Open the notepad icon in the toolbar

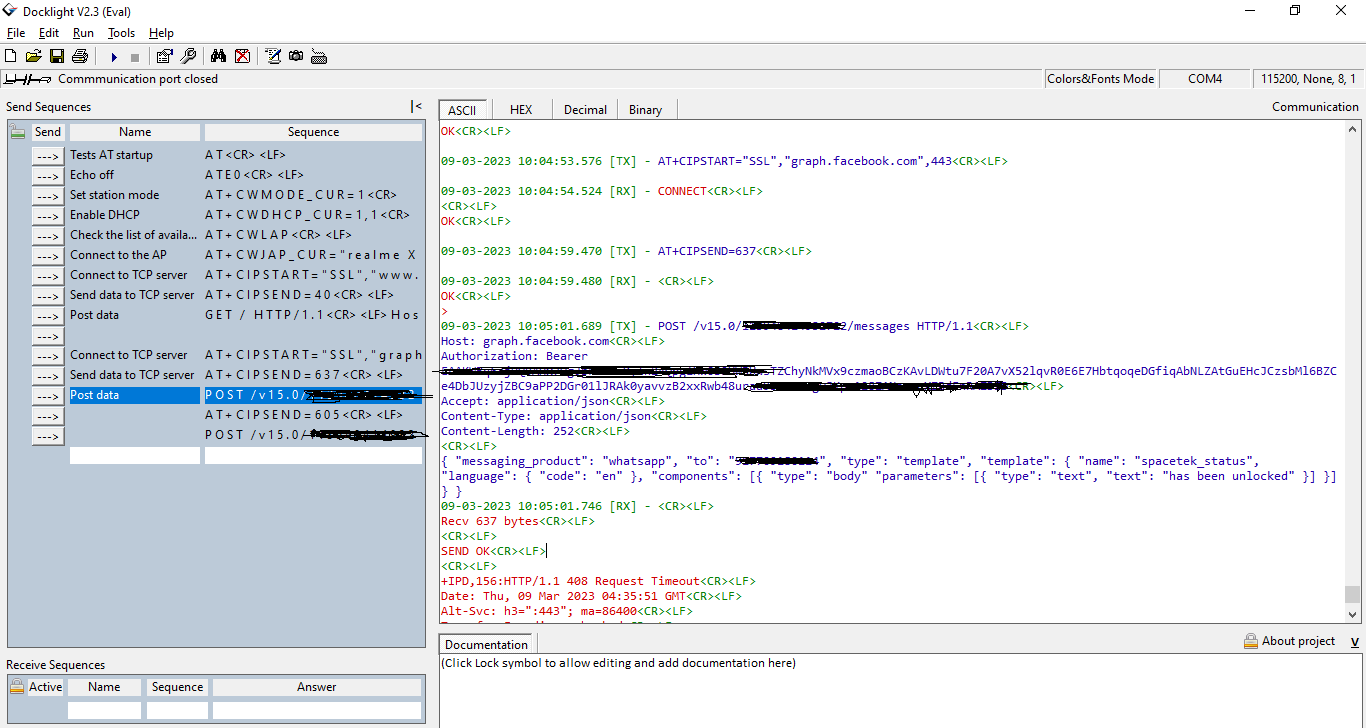point(273,56)
